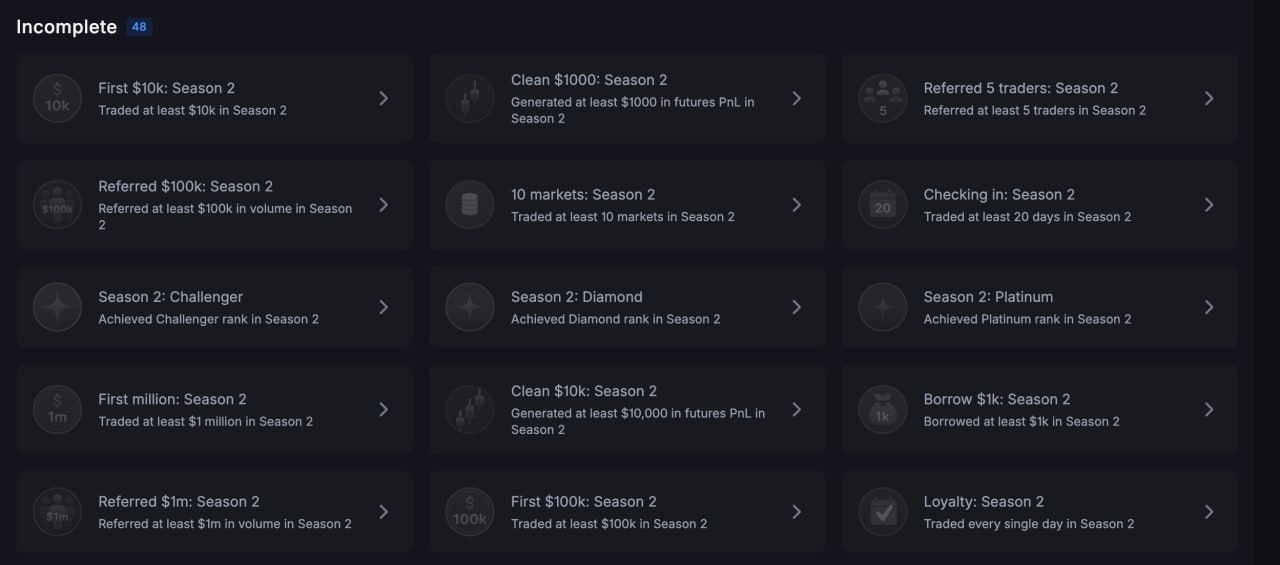1280x565 pixels.
Task: Click the 100k badge icon for First $100k
Action: click(x=470, y=512)
